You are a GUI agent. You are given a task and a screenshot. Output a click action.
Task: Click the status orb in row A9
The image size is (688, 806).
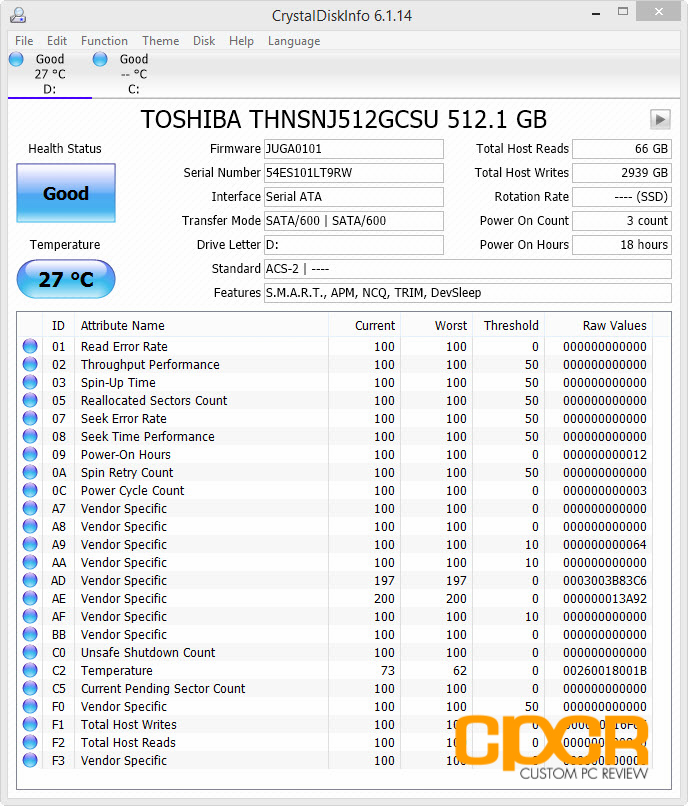pos(30,544)
